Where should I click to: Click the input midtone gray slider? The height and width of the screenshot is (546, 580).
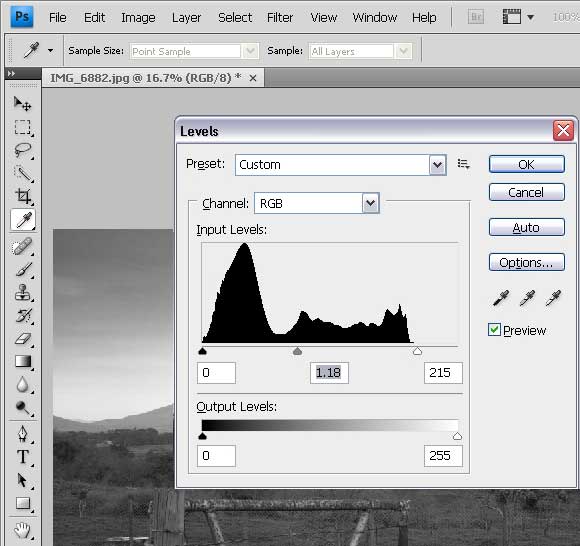coord(297,351)
